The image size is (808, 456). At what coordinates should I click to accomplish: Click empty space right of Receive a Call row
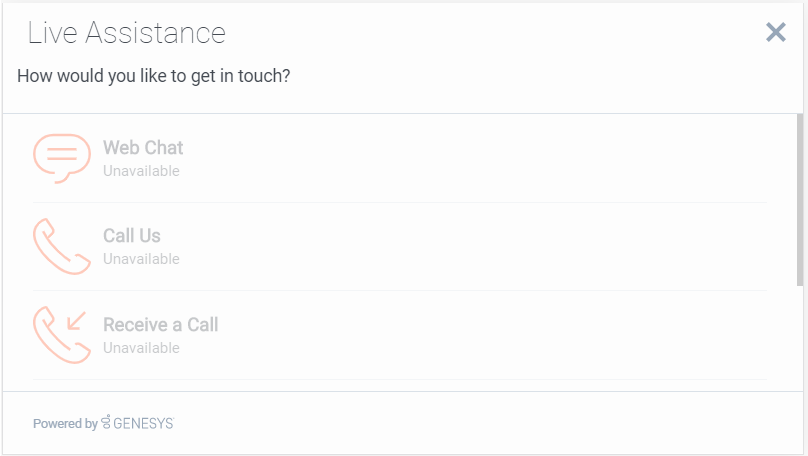tap(500, 335)
